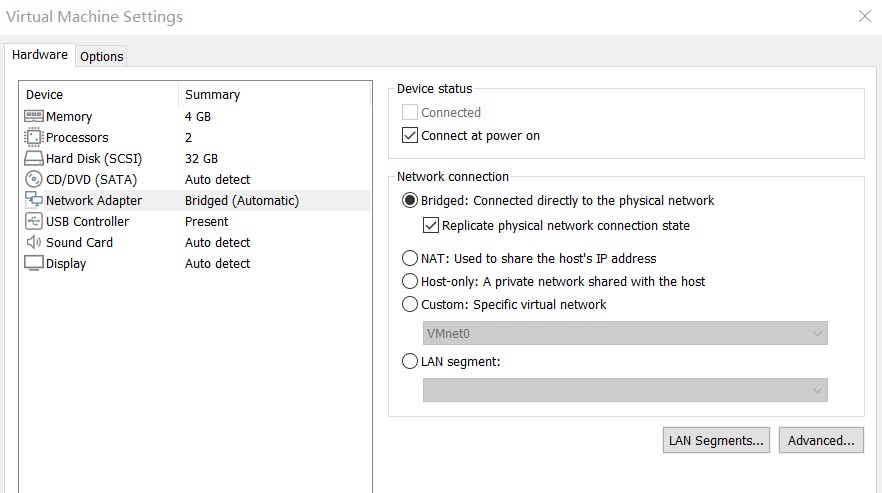The image size is (882, 493).
Task: Open the Hardware tab
Action: (x=40, y=55)
